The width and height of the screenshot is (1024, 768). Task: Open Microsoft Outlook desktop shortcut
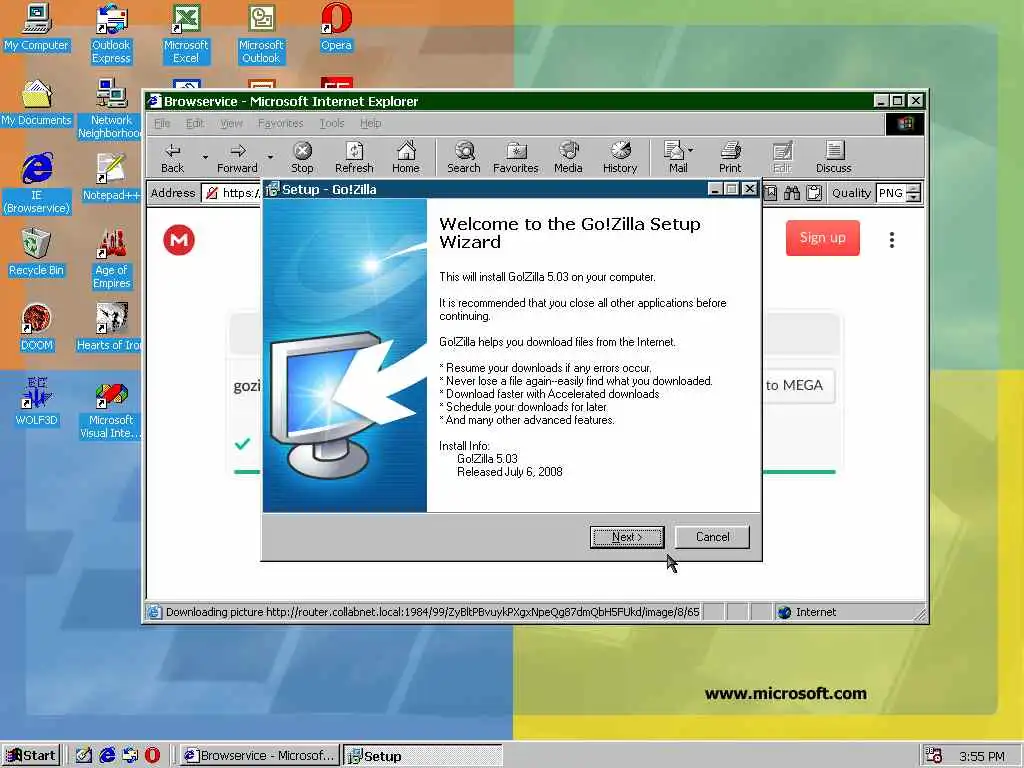click(261, 34)
